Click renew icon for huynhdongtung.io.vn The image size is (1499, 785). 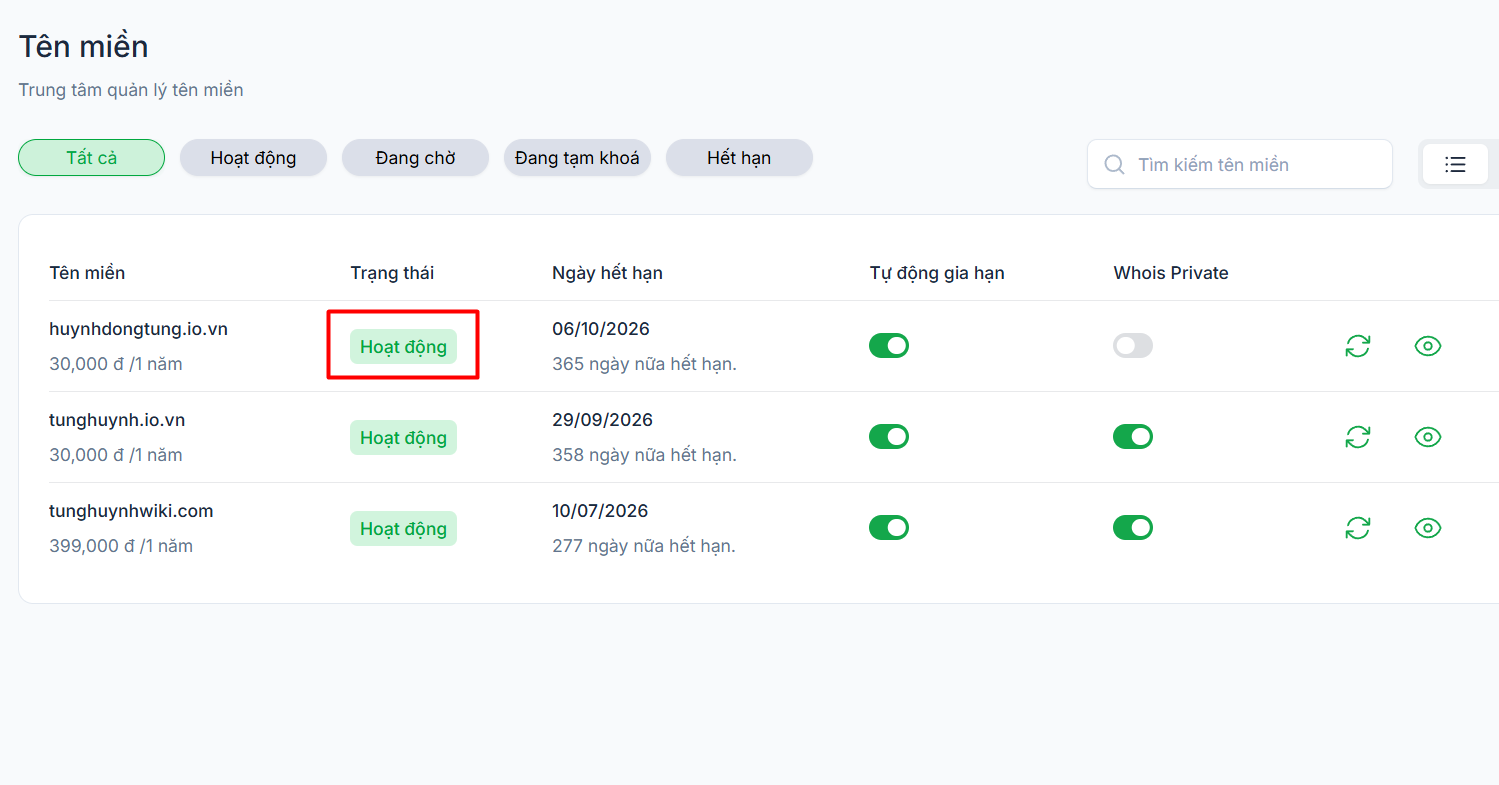tap(1357, 346)
